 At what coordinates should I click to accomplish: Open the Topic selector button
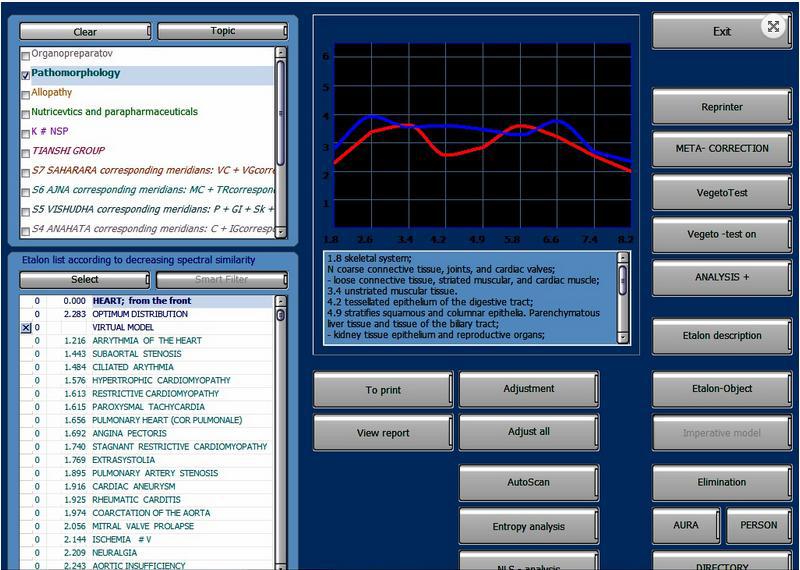[222, 31]
